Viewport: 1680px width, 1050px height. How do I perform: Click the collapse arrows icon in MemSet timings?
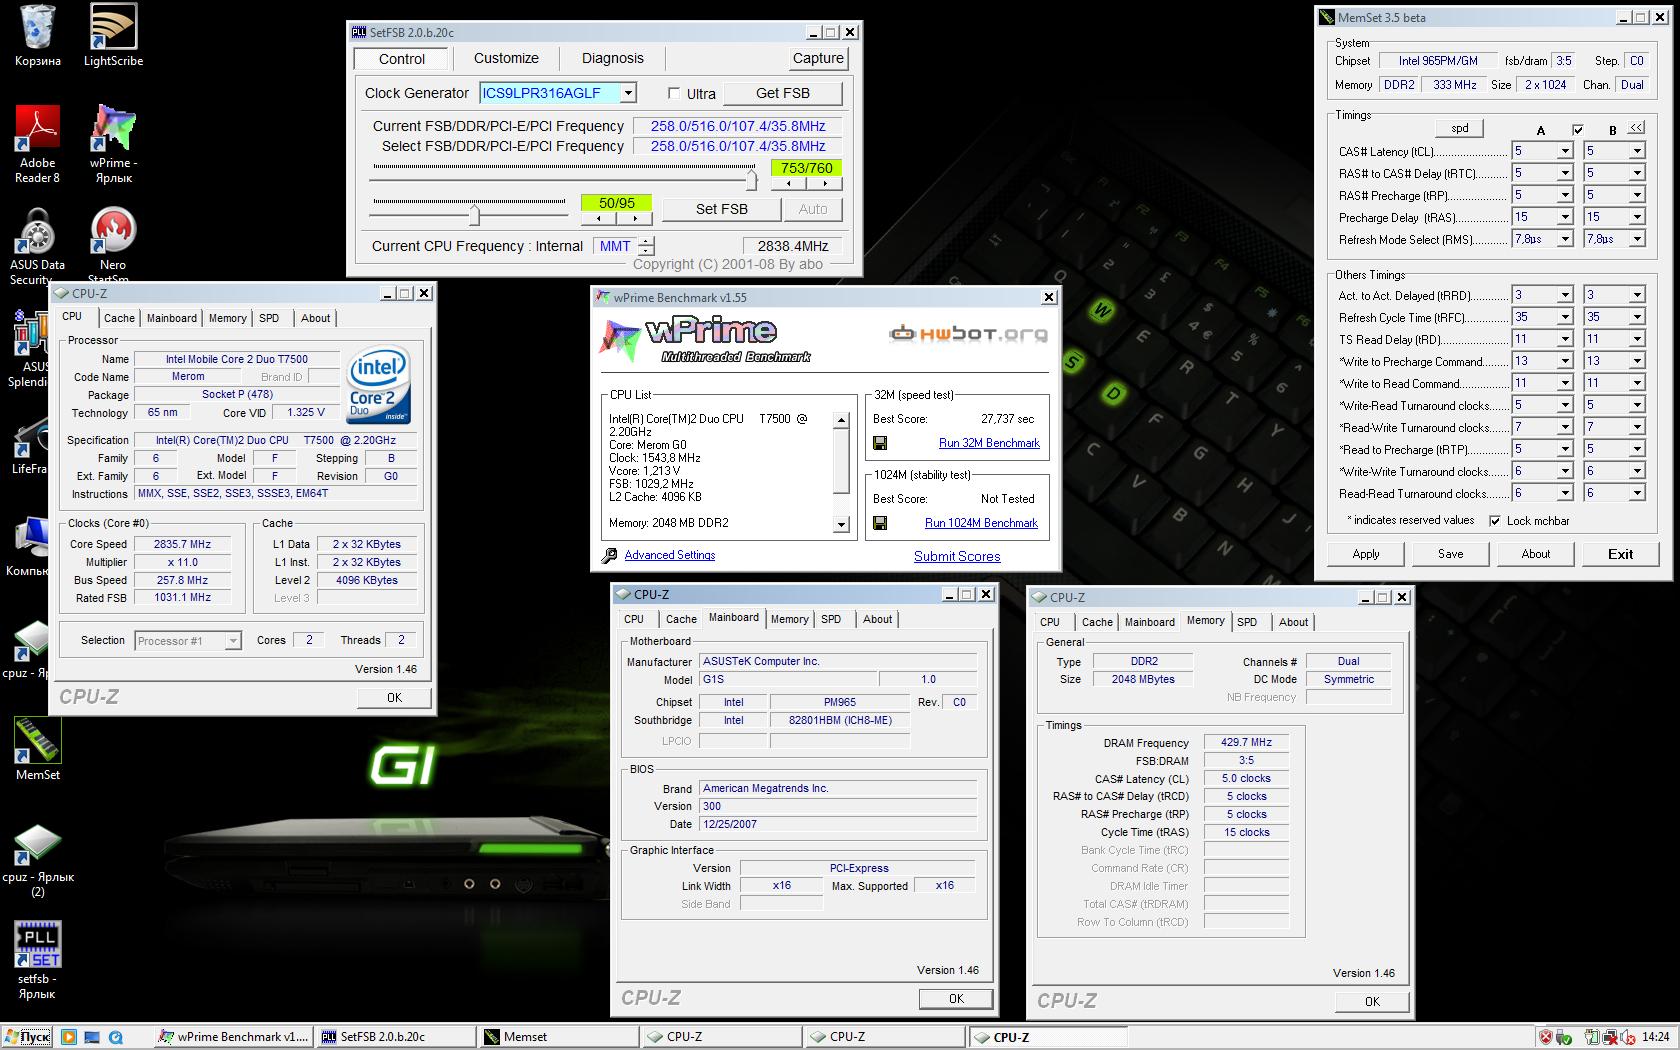click(x=1636, y=128)
